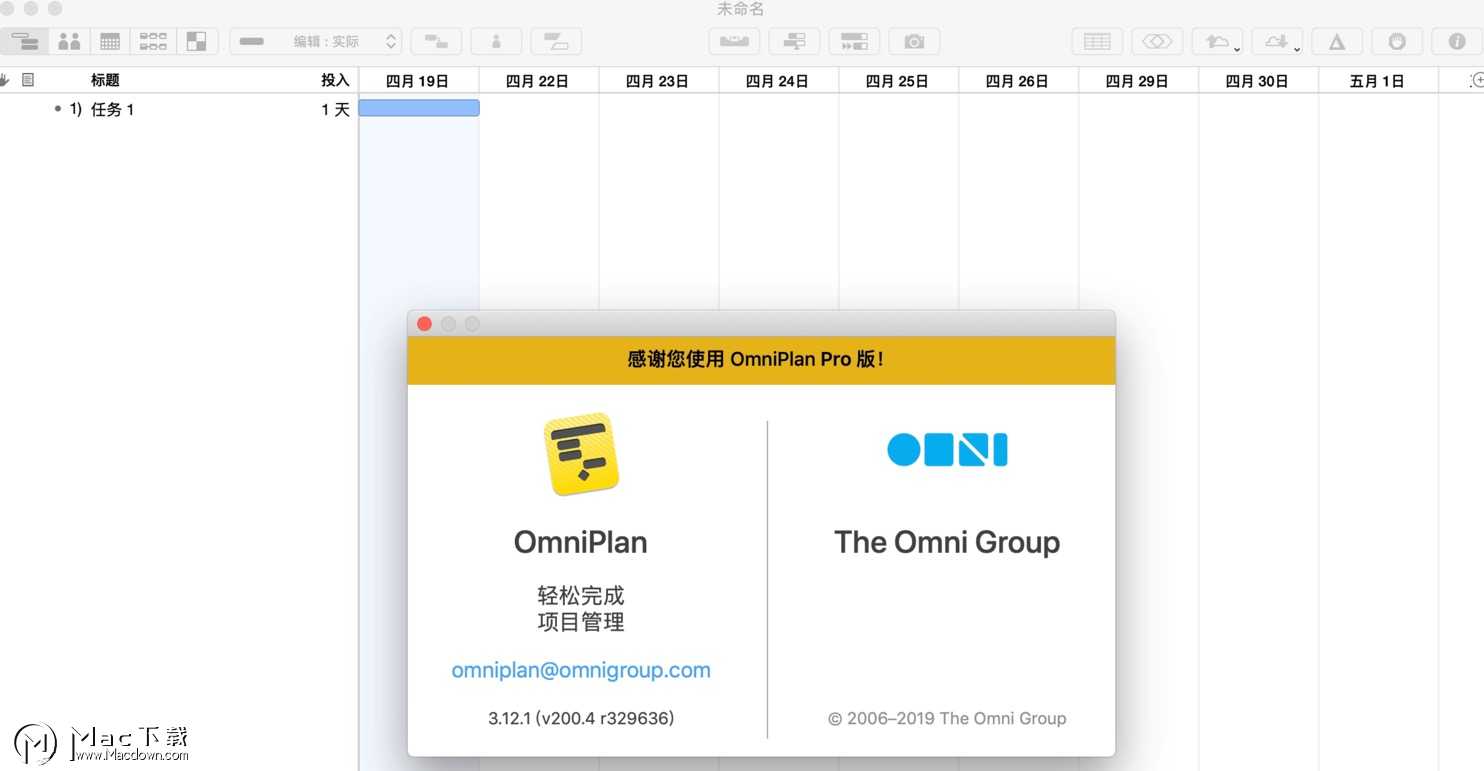The image size is (1484, 771).
Task: Open the edit Actual/Baseline popup
Action: pyautogui.click(x=316, y=41)
